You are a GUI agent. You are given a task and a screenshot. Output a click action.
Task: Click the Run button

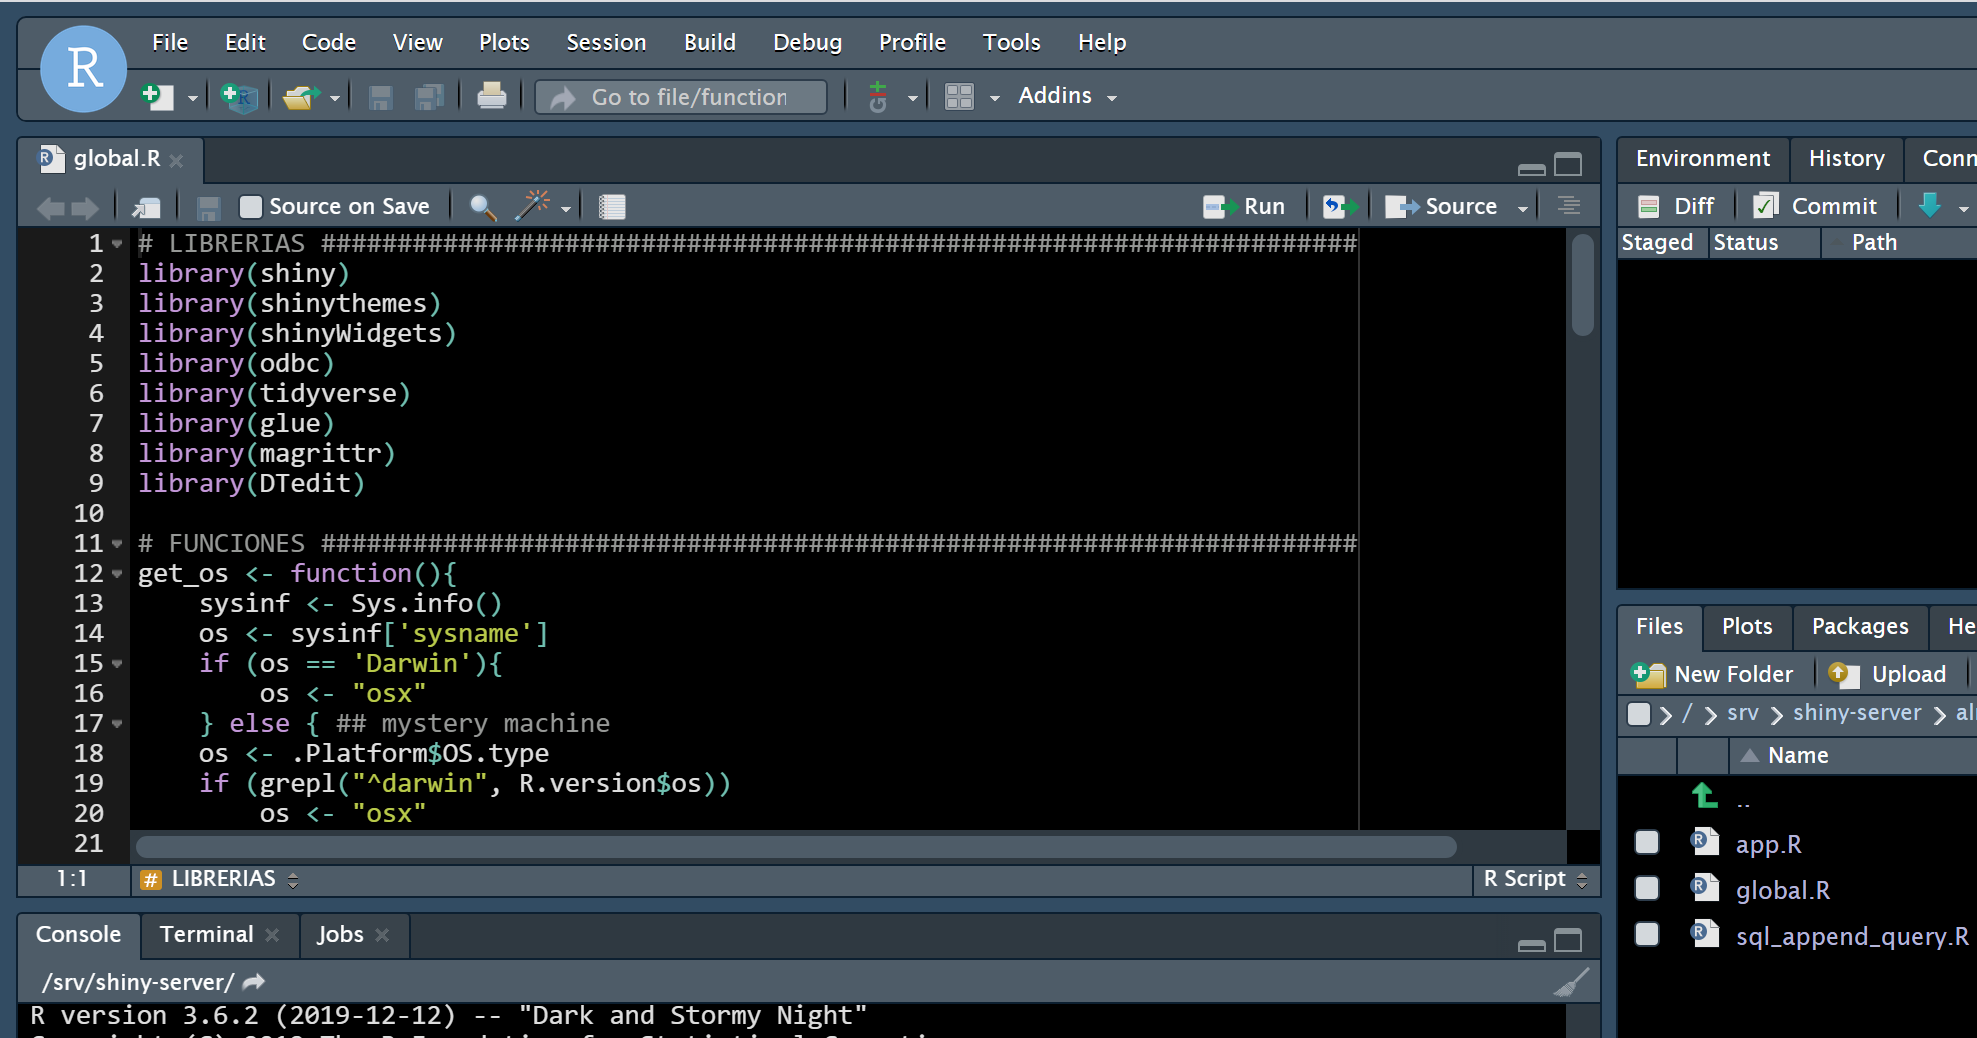(x=1244, y=207)
